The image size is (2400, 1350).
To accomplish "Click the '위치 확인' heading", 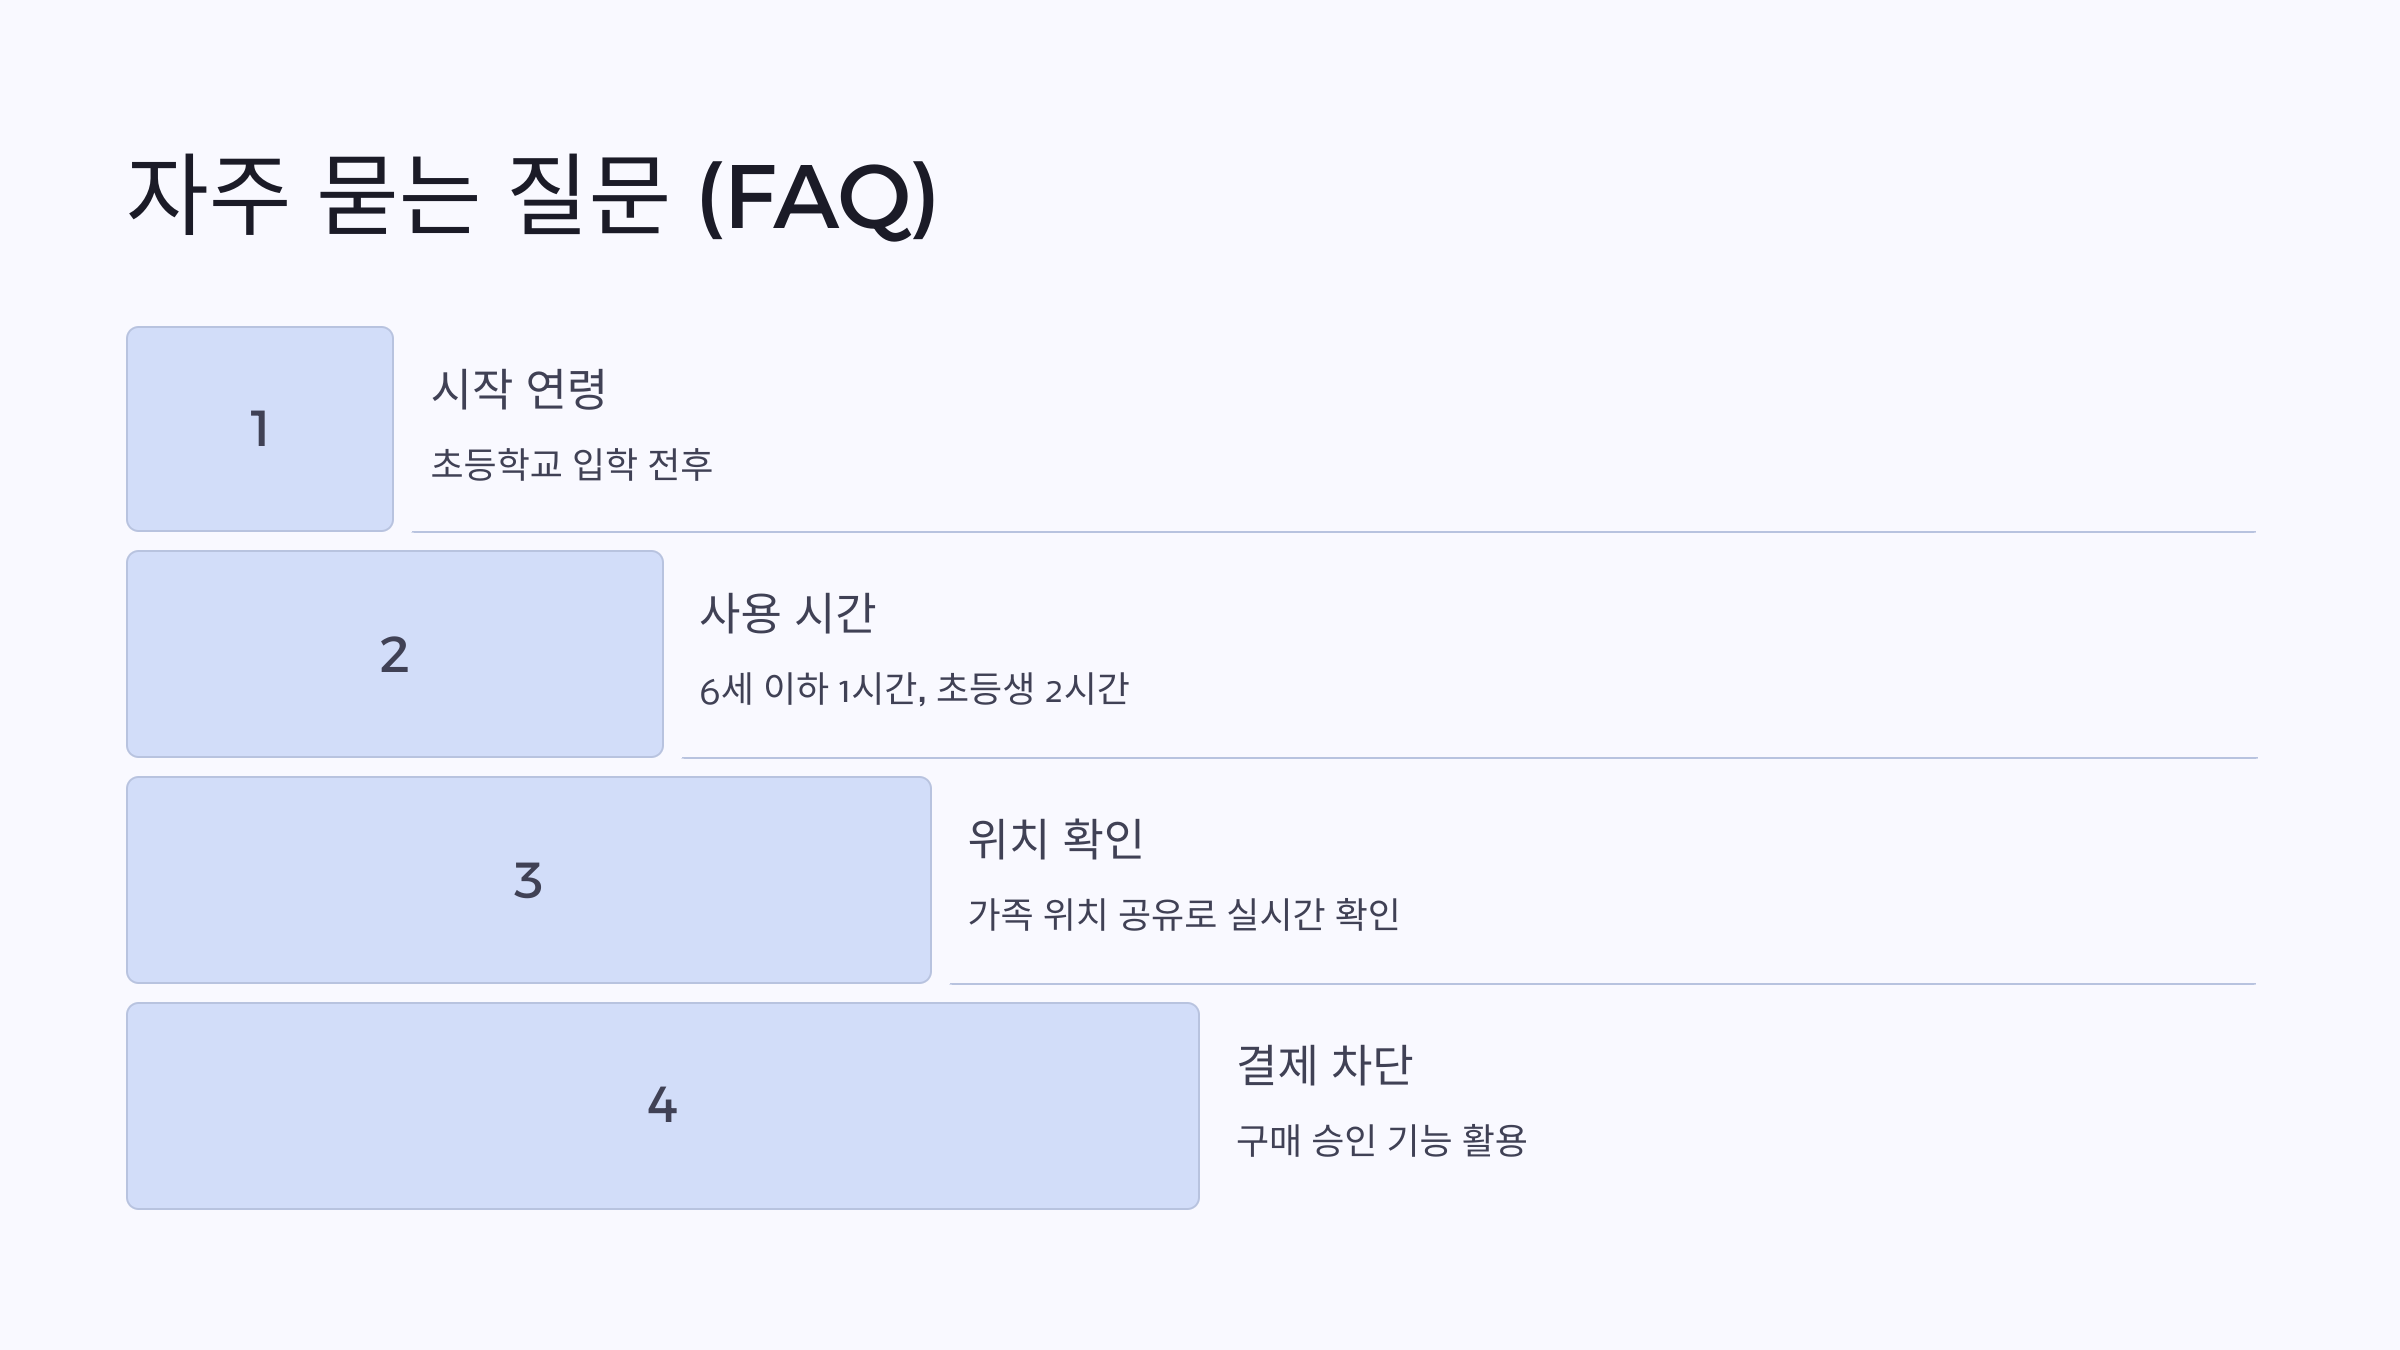I will [x=1056, y=838].
